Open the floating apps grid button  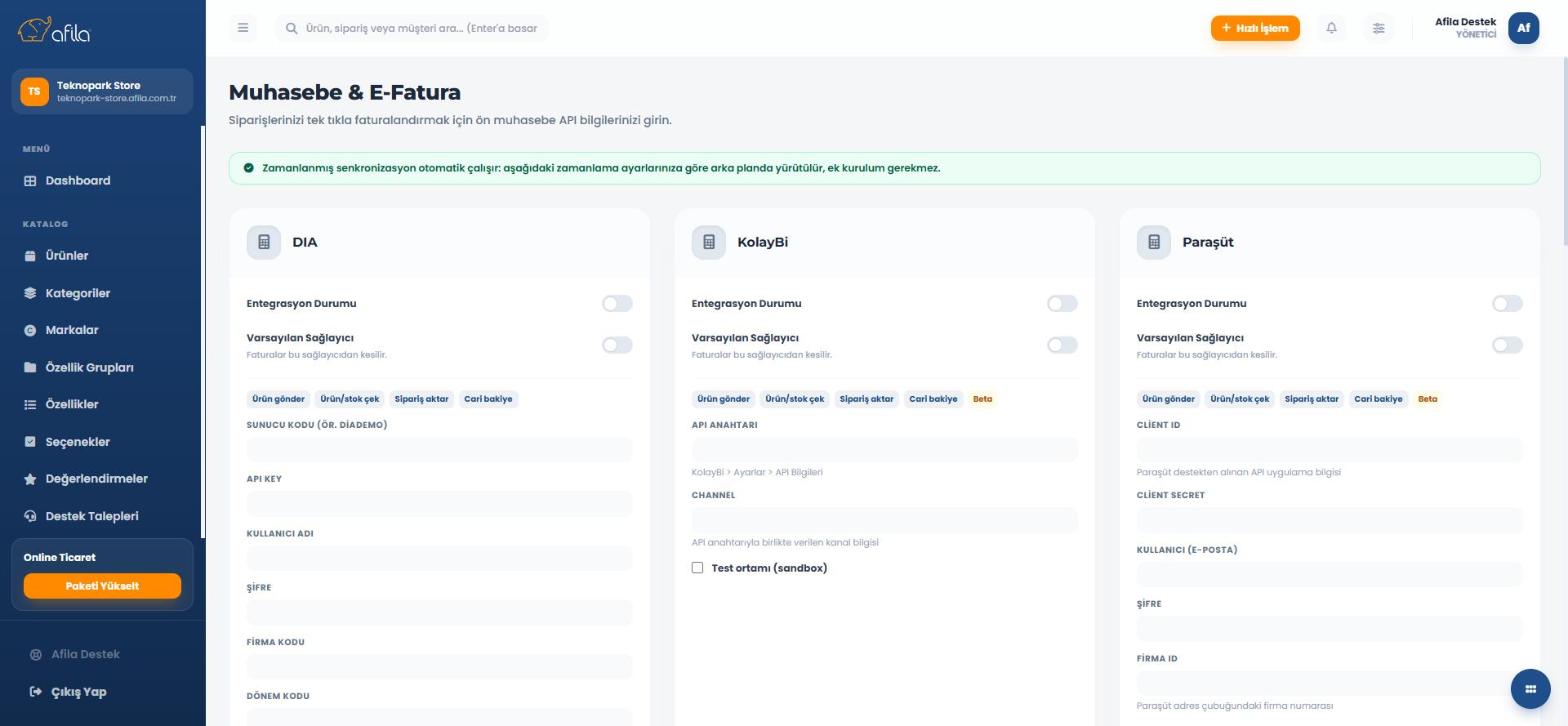point(1530,689)
